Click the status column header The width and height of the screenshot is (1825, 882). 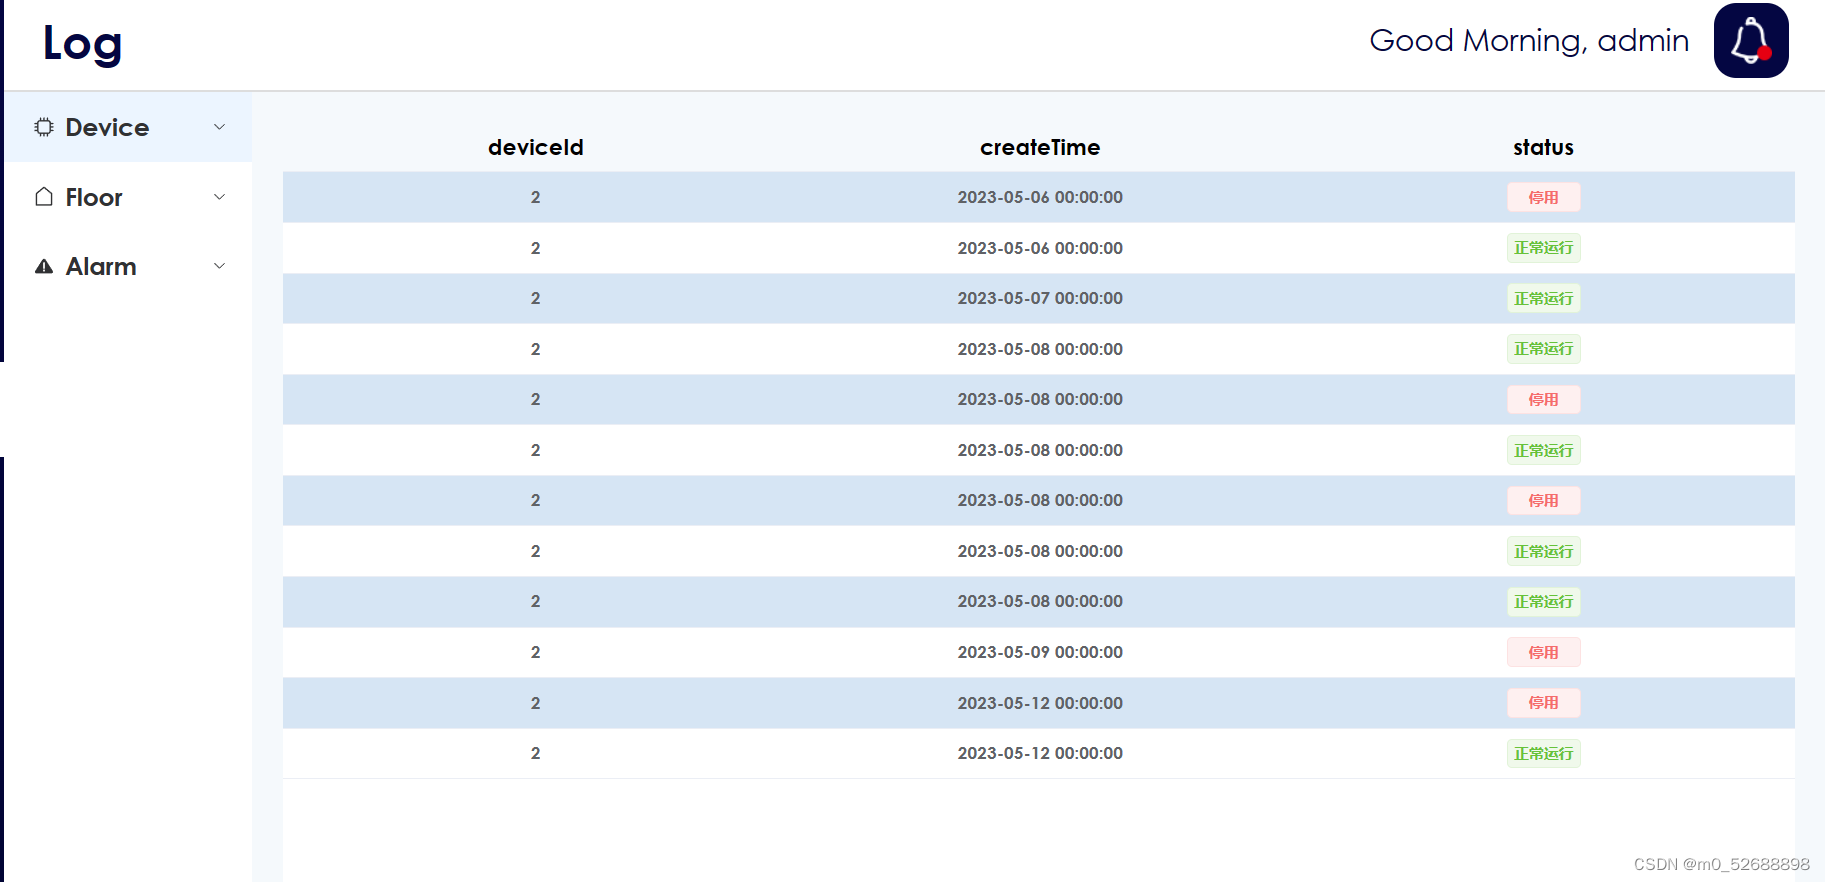1543,147
